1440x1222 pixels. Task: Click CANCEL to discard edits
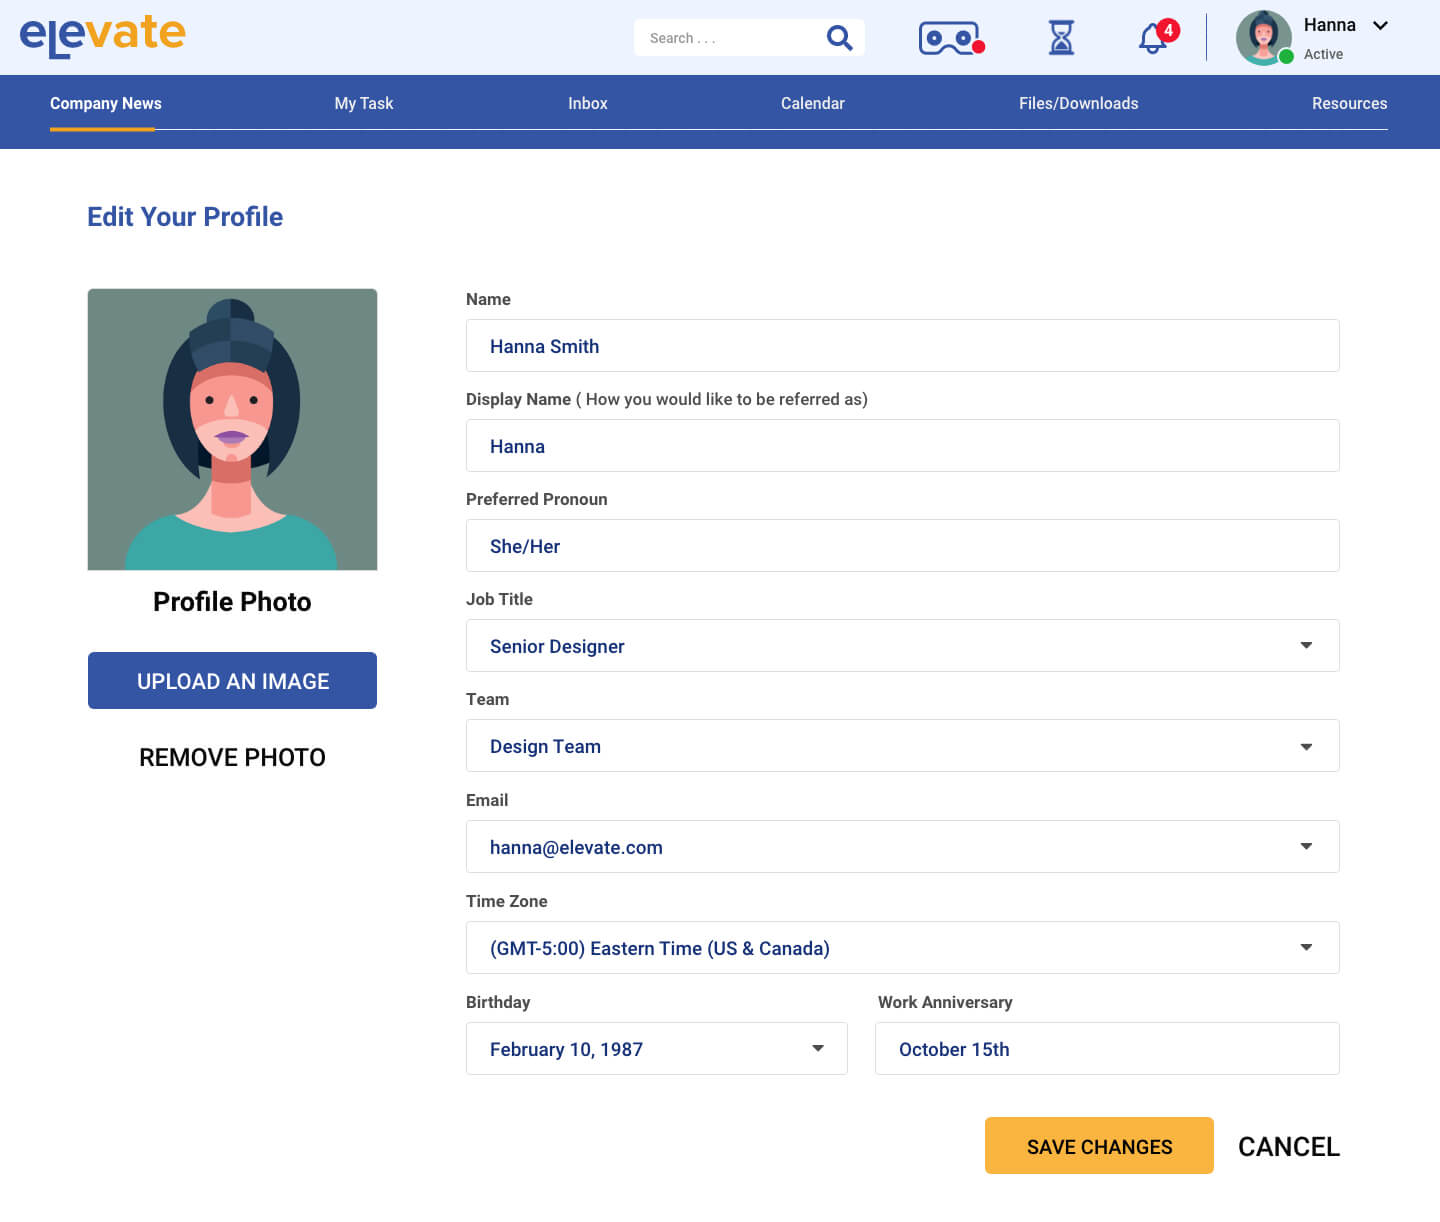[x=1289, y=1146]
